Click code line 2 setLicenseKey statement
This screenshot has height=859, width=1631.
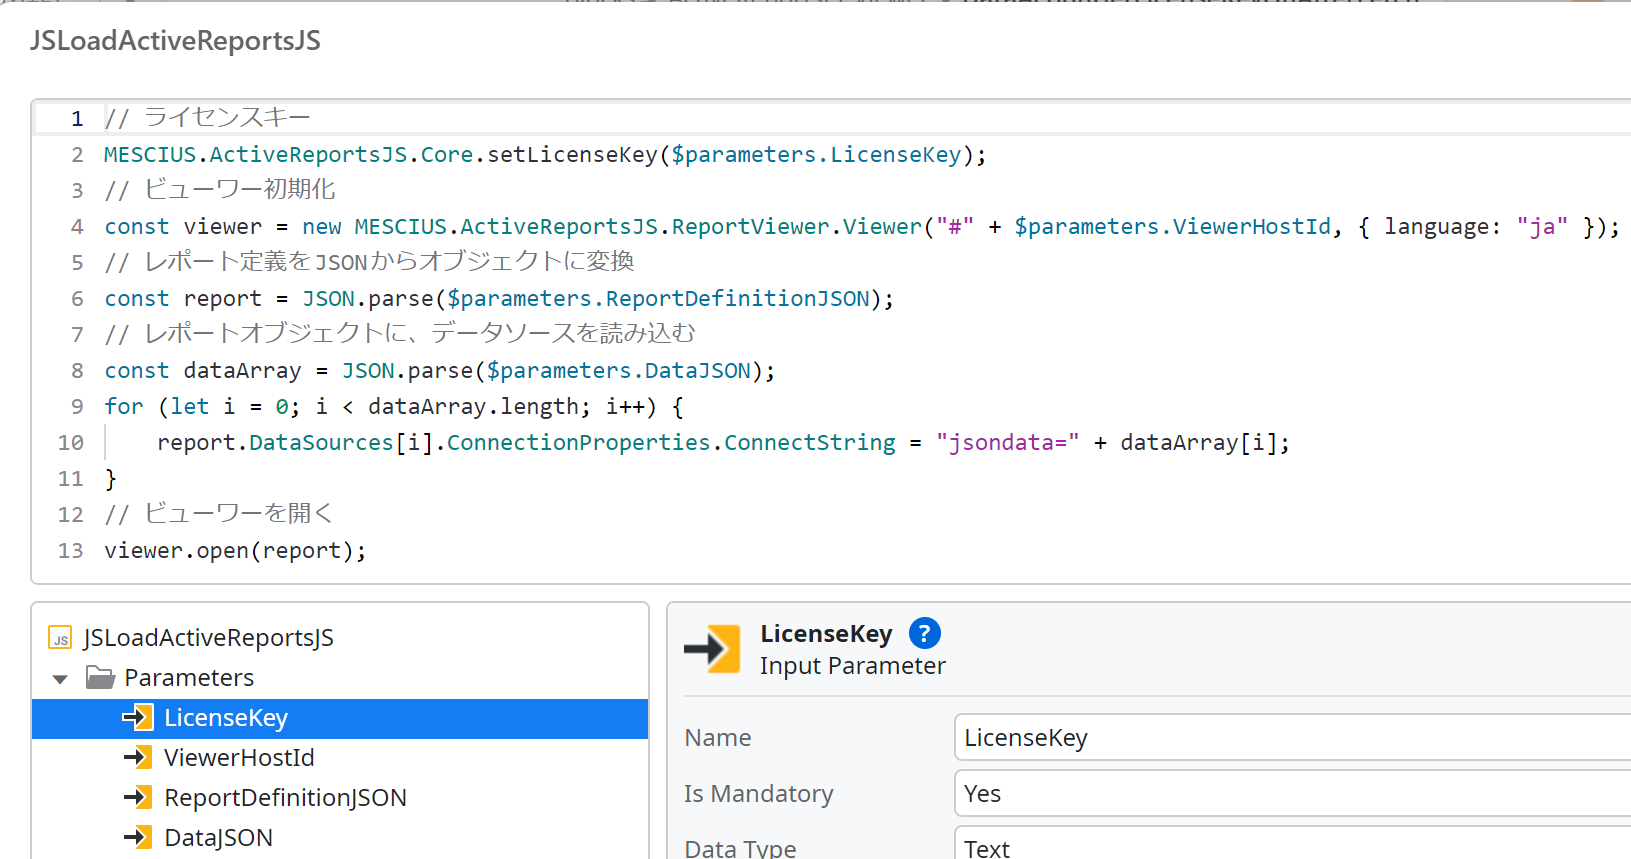tap(545, 155)
